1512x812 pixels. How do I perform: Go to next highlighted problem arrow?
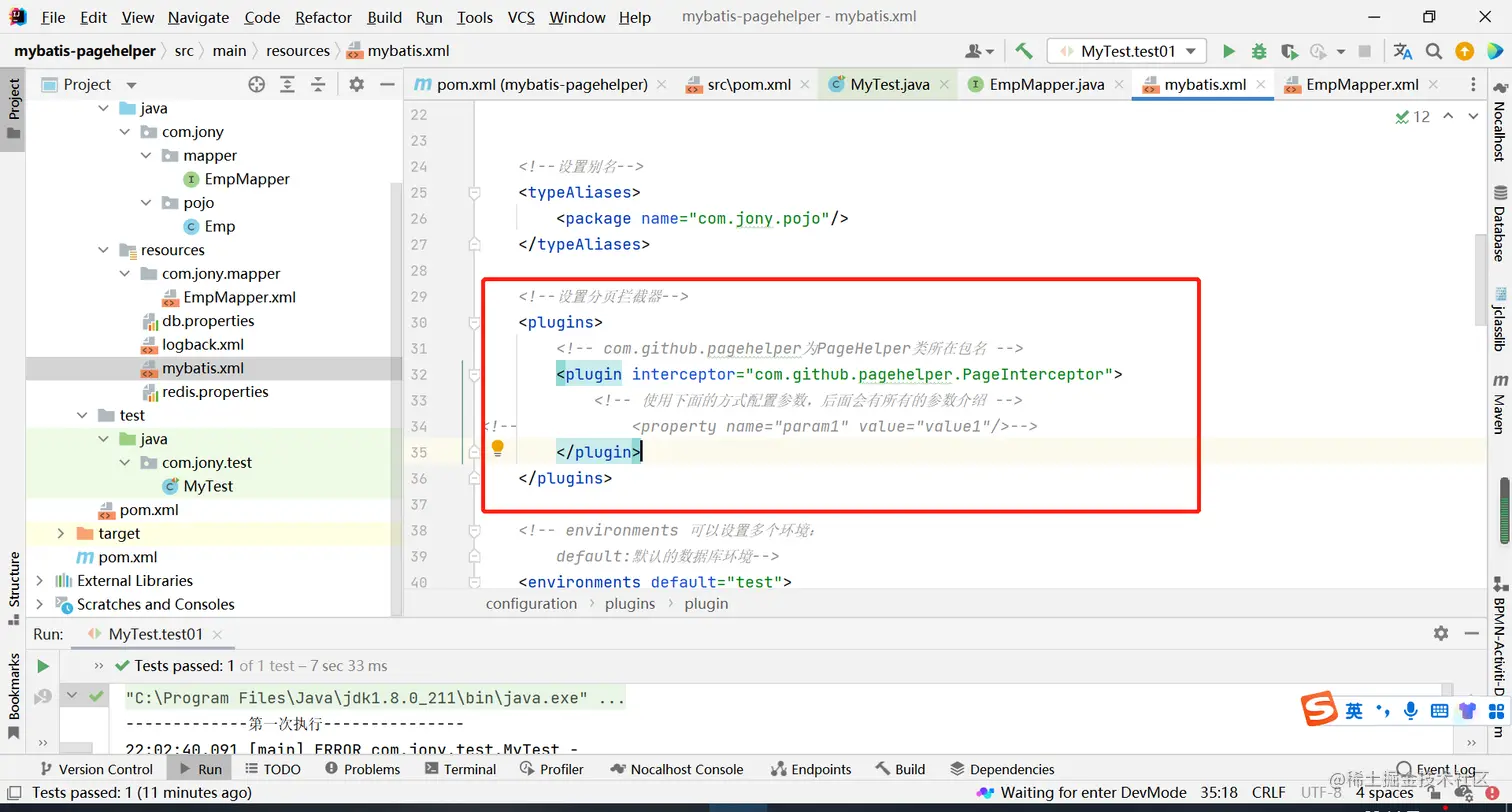tap(1473, 117)
